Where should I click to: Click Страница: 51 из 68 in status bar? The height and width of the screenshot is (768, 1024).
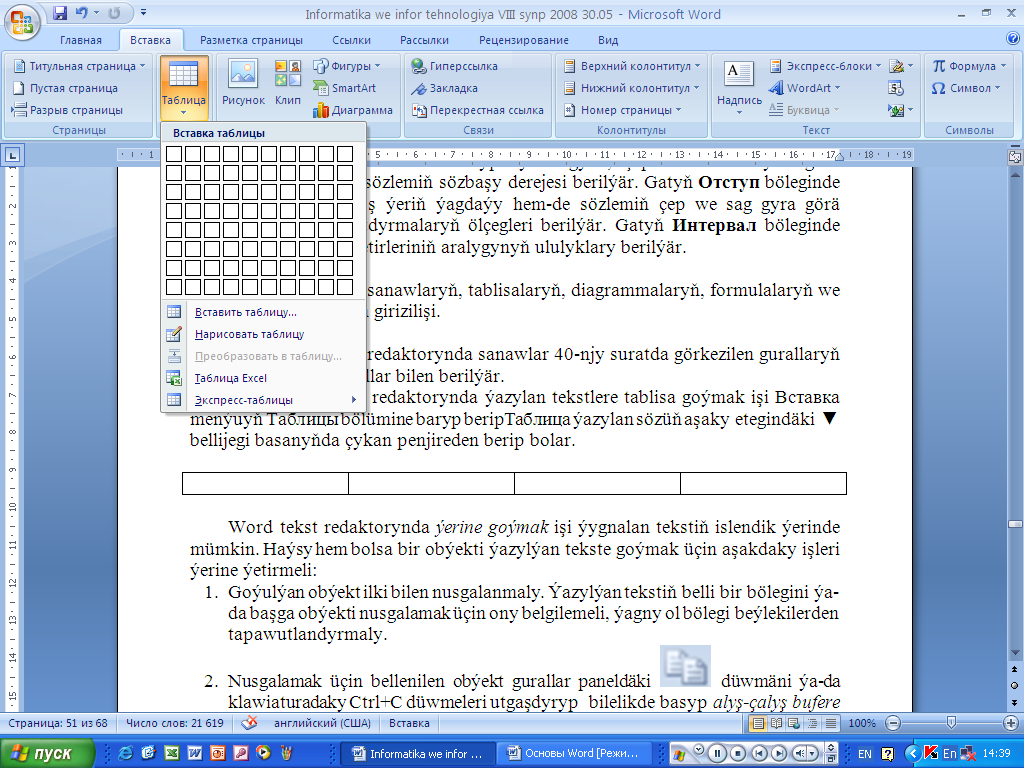coord(57,723)
